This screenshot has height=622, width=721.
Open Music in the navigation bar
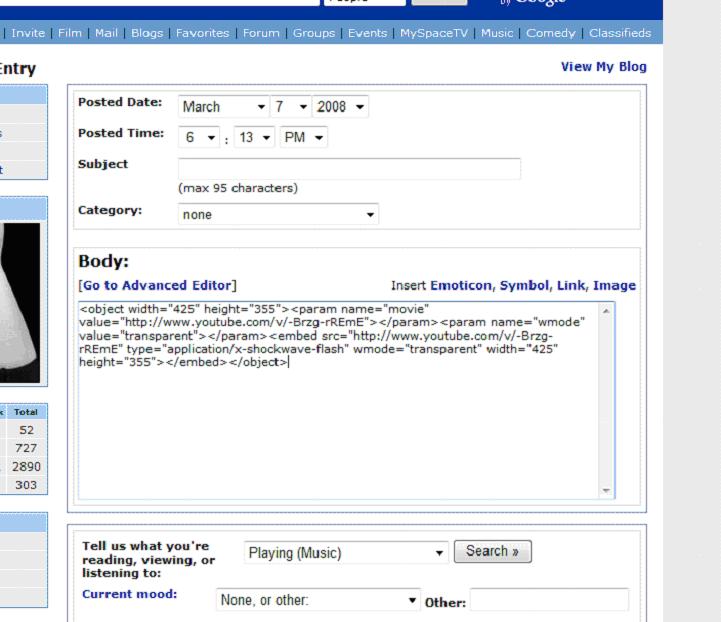[x=497, y=33]
